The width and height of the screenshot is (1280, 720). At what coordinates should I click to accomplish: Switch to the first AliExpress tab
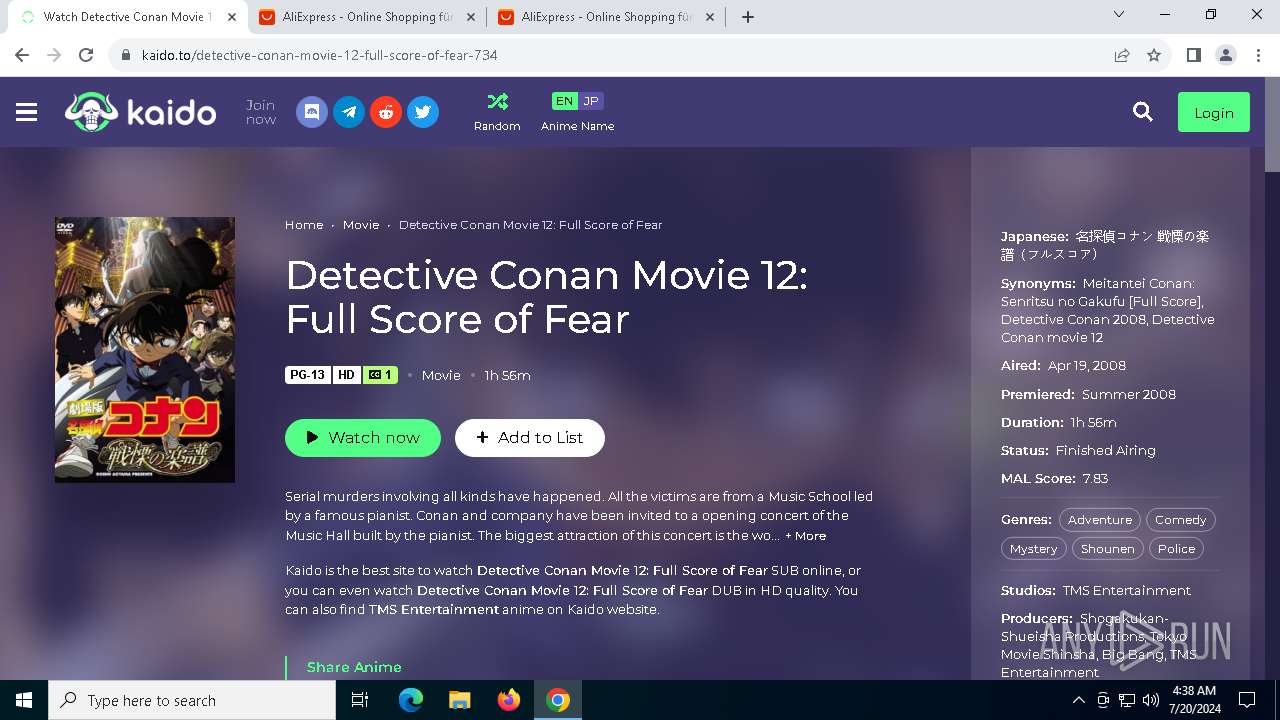click(x=367, y=17)
